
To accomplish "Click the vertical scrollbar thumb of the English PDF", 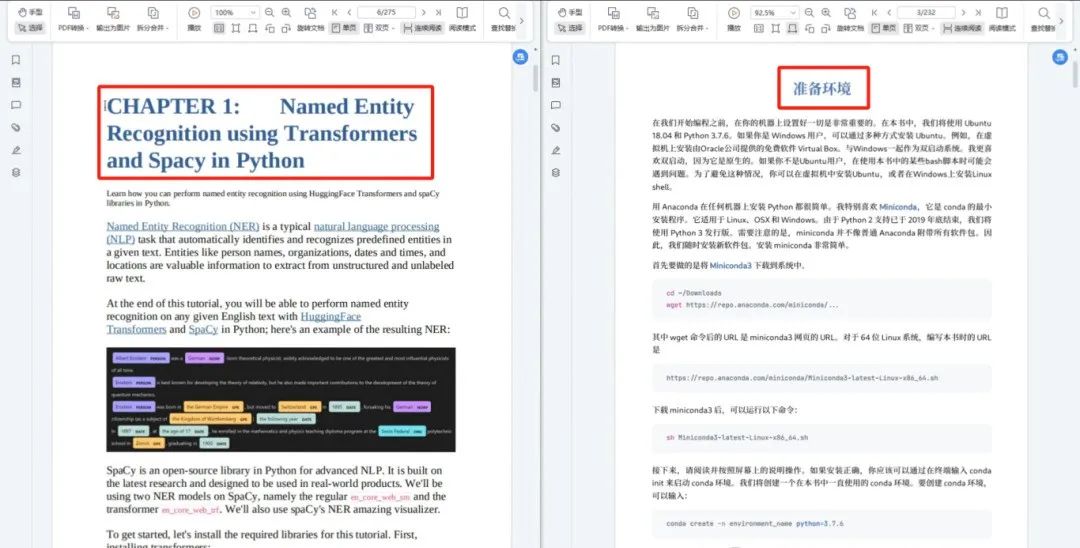I will pos(535,78).
